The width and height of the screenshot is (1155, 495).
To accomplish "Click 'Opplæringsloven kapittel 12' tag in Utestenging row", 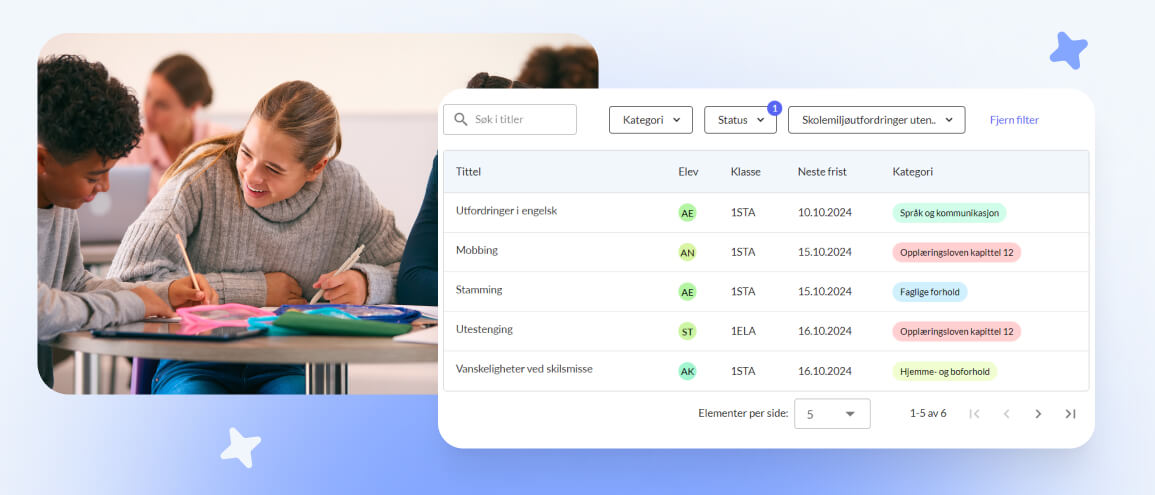I will 956,331.
